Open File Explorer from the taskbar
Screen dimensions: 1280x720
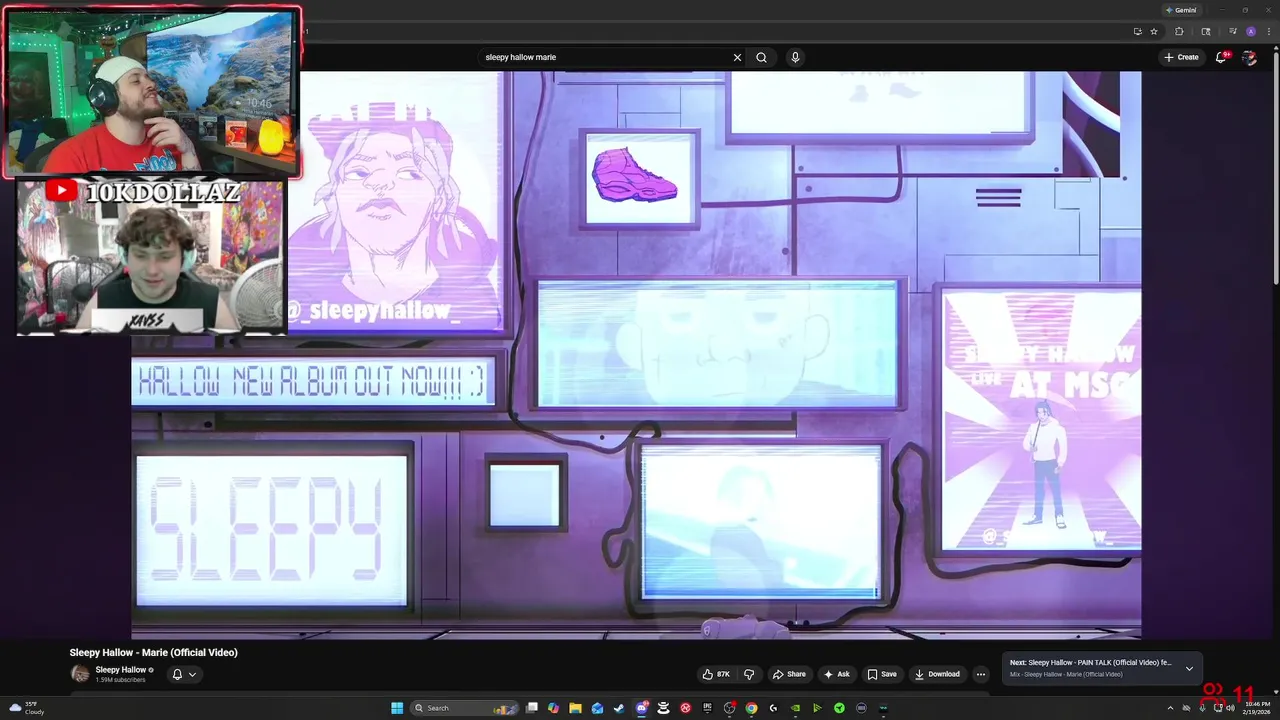(x=575, y=708)
